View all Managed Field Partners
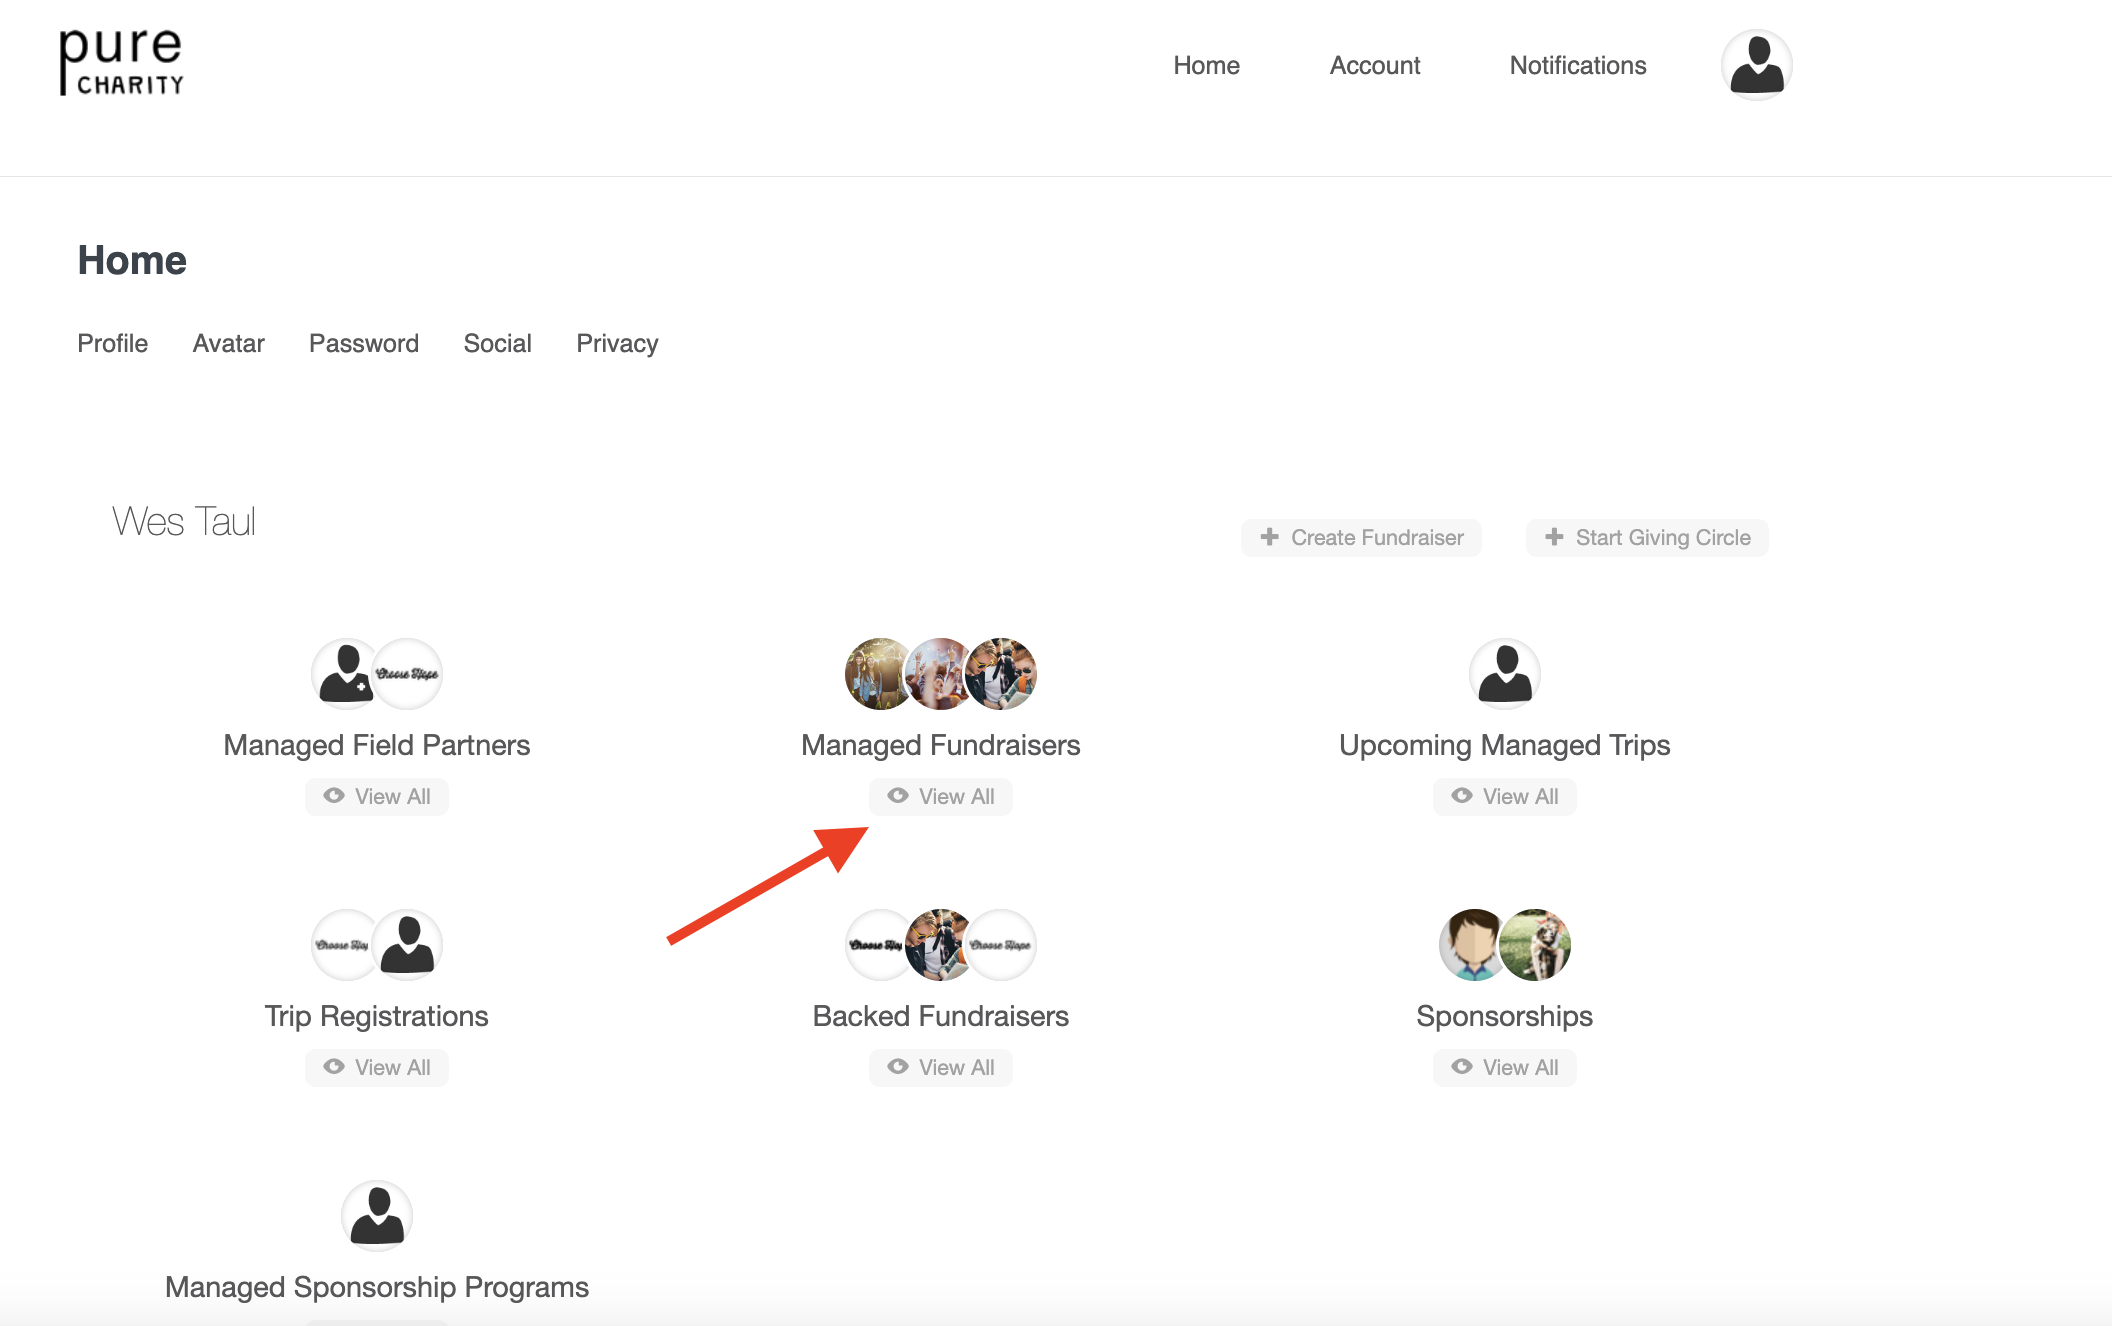Viewport: 2112px width, 1326px height. pos(377,797)
